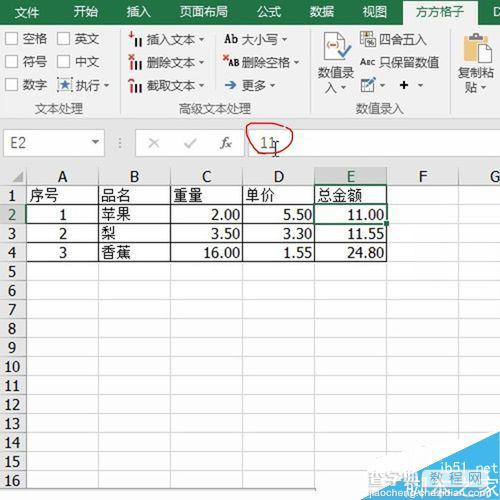500x500 pixels.
Task: Switch to the 开始 tab
Action: click(x=86, y=12)
